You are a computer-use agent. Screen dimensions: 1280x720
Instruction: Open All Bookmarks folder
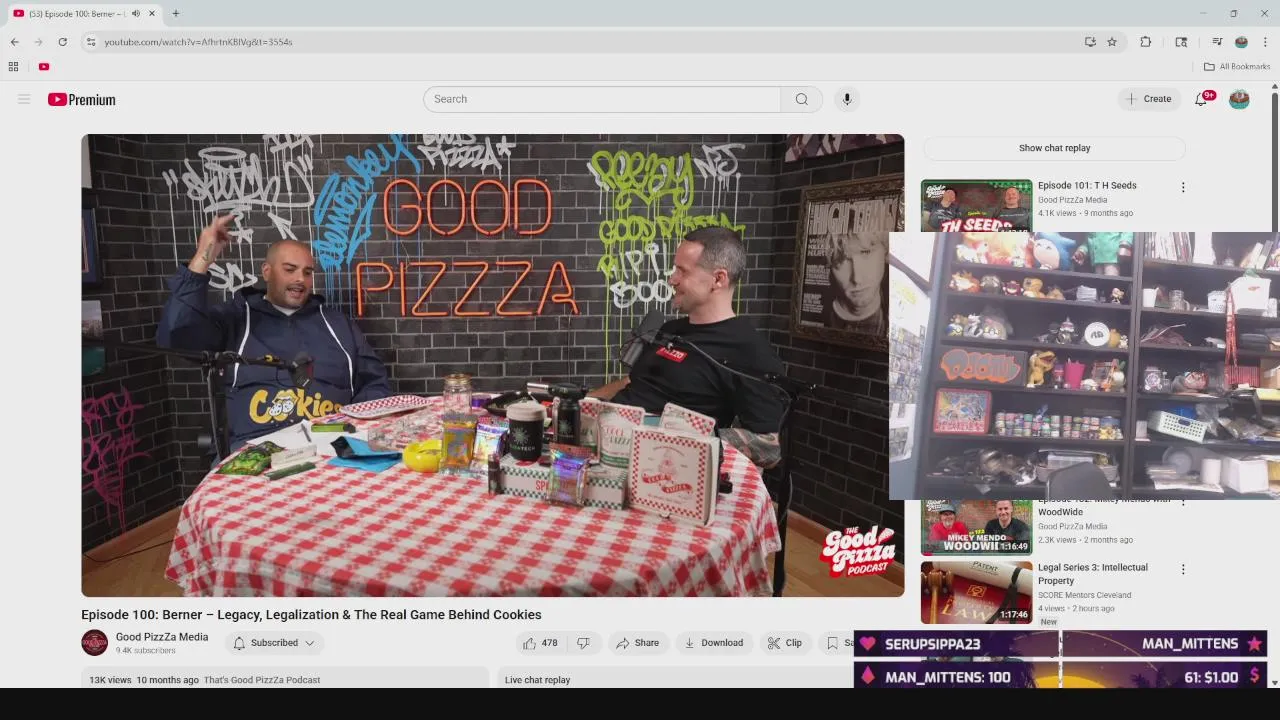point(1237,67)
